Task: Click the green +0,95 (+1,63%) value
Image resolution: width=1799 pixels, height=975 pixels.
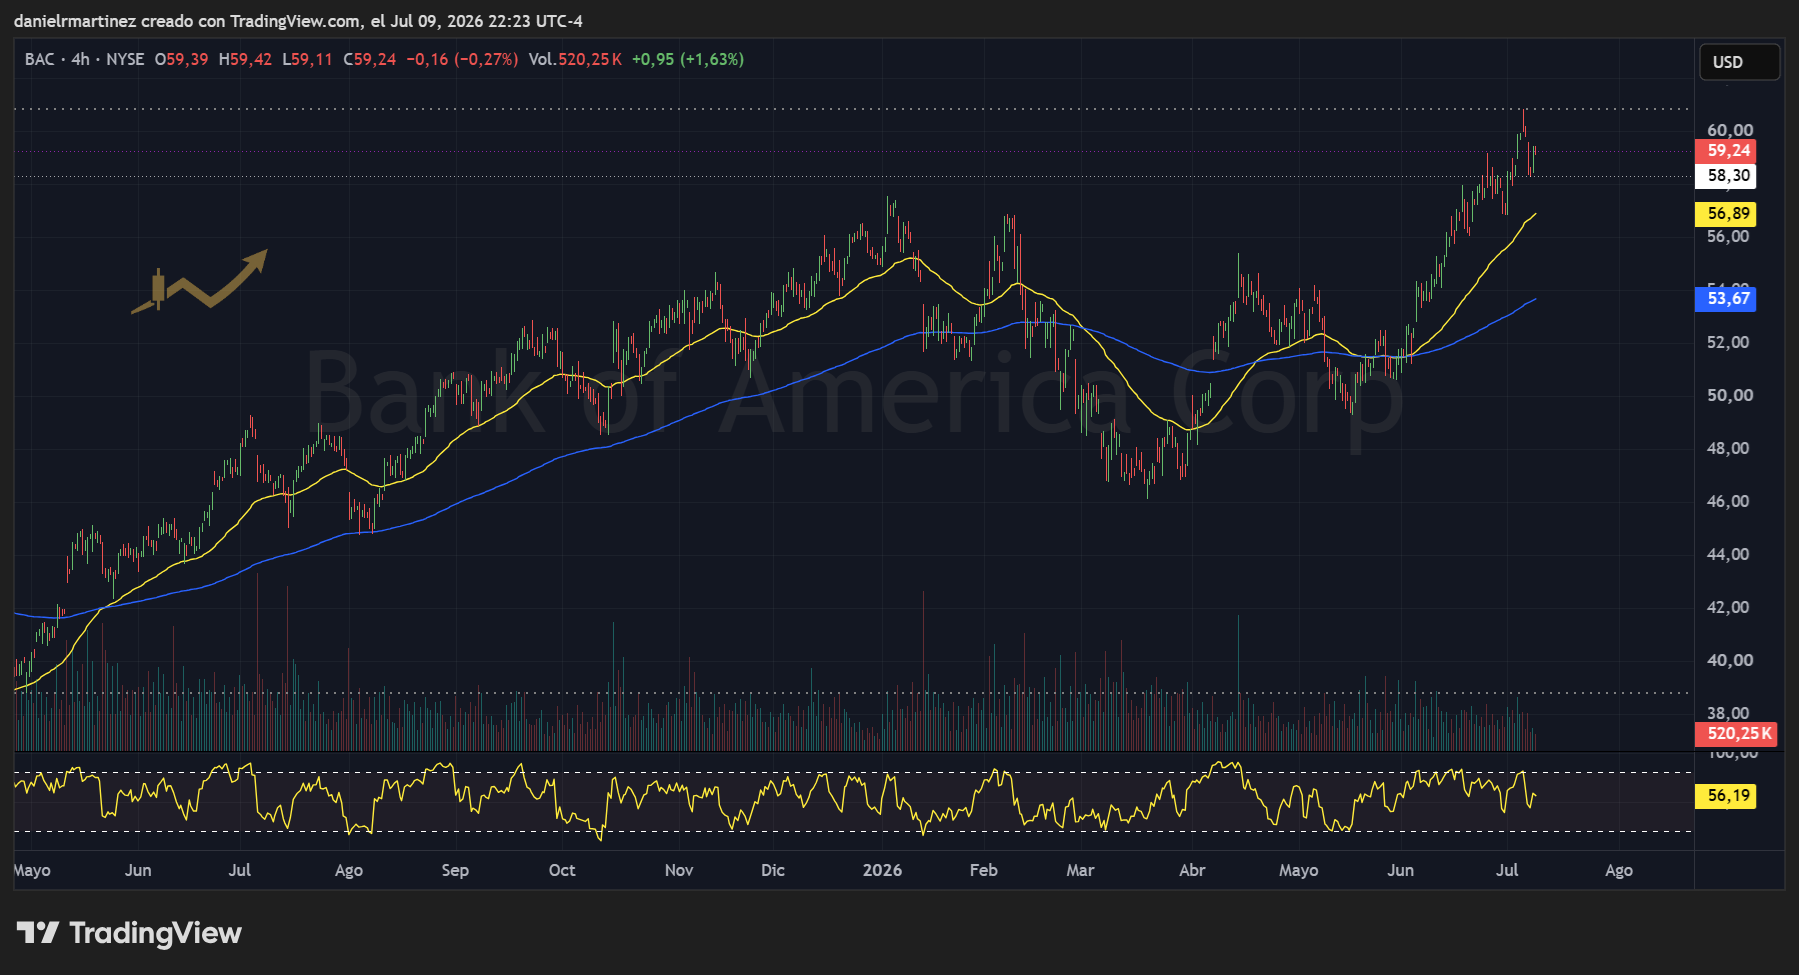Action: [x=688, y=59]
